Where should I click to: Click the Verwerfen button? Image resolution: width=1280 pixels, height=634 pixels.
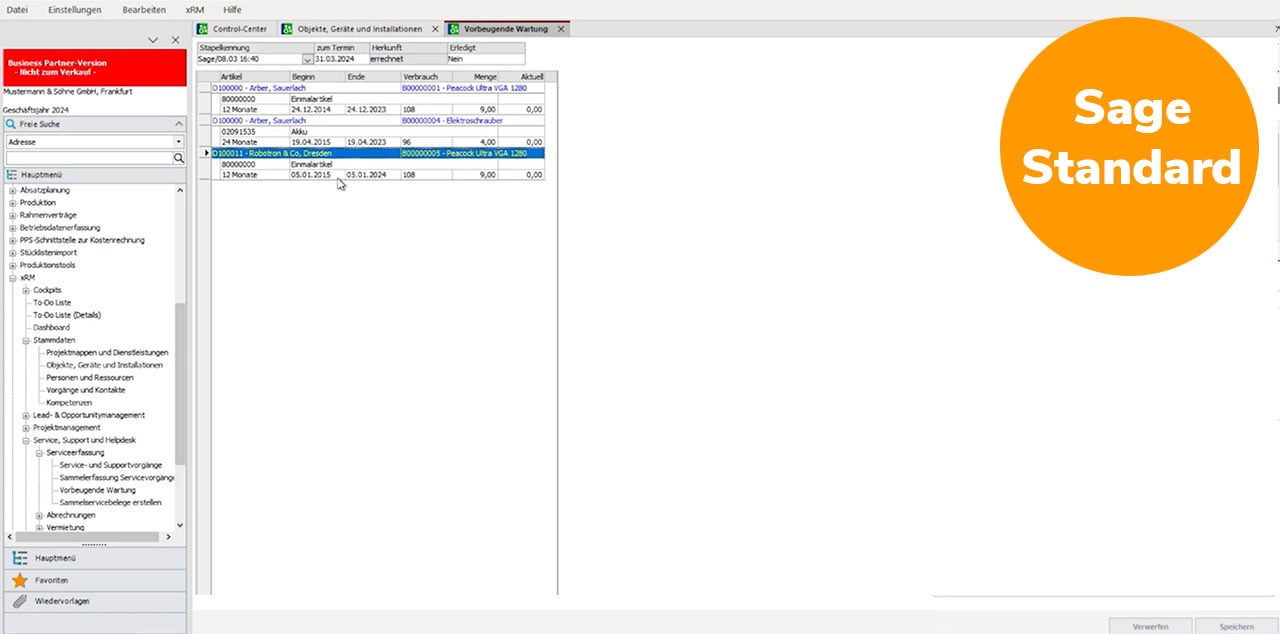tap(1151, 626)
